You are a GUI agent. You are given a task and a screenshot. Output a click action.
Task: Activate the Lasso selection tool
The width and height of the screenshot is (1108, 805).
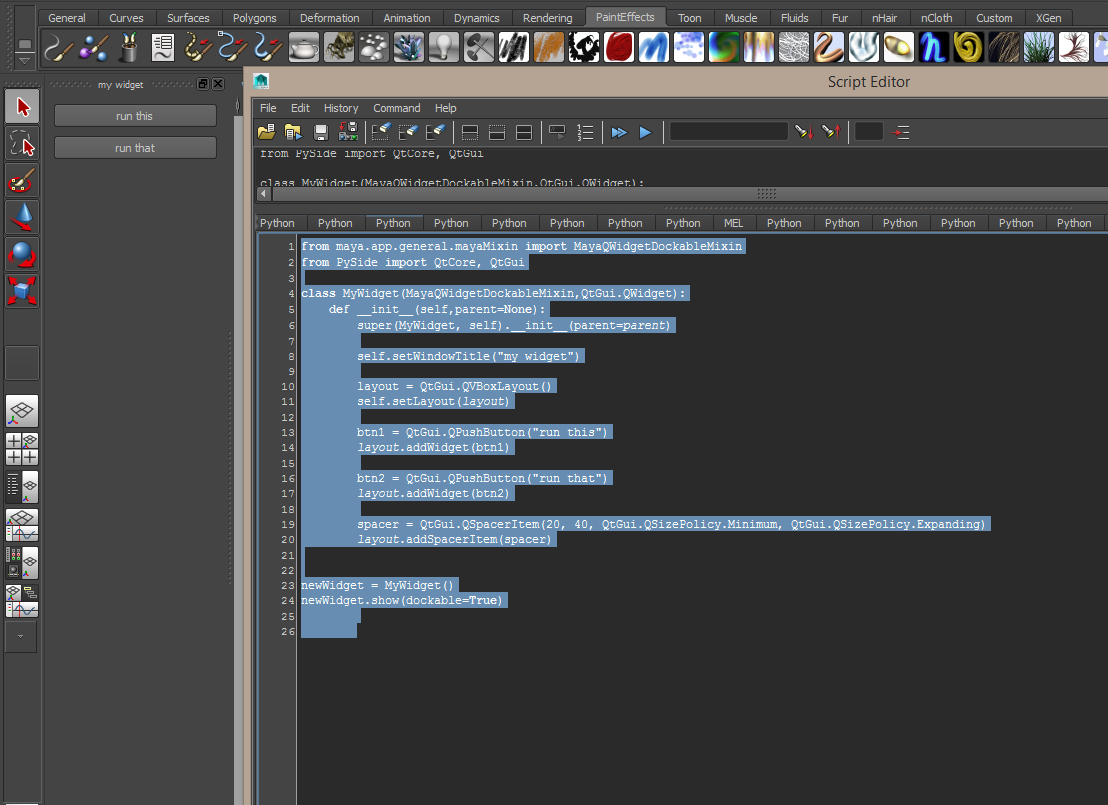pyautogui.click(x=21, y=142)
